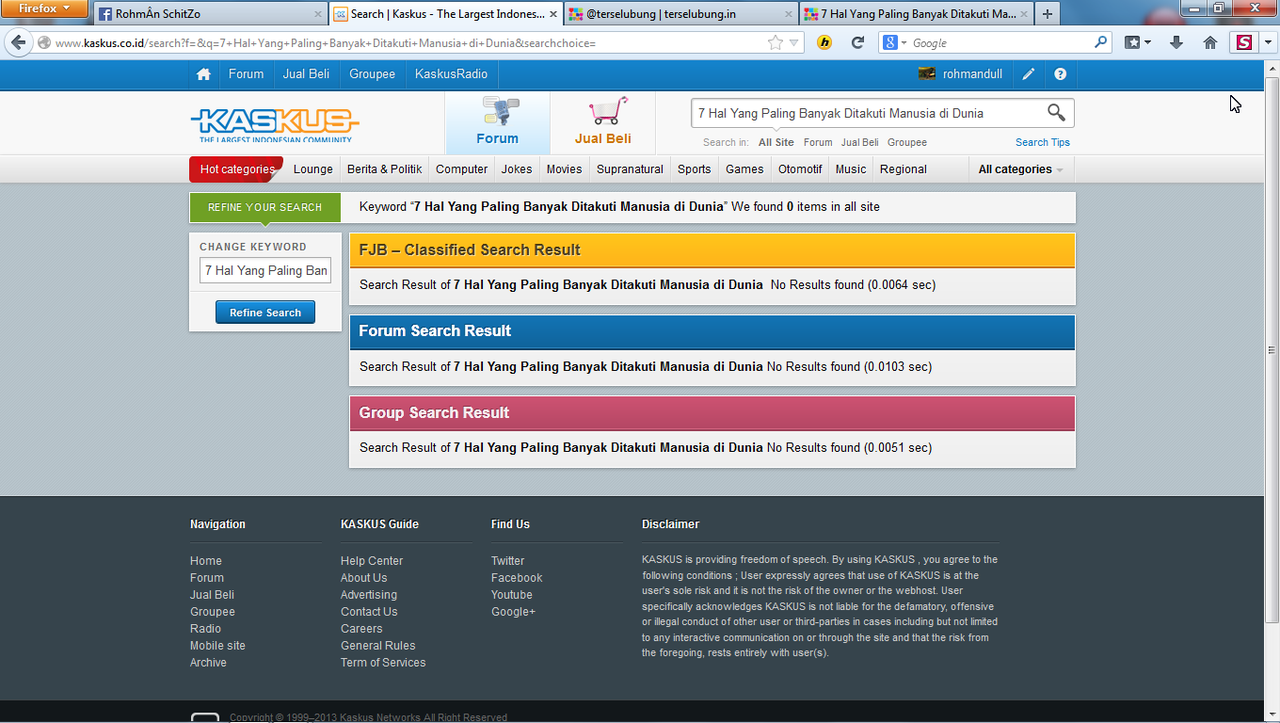1280x723 pixels.
Task: Open the Twitter footer link
Action: tap(507, 561)
